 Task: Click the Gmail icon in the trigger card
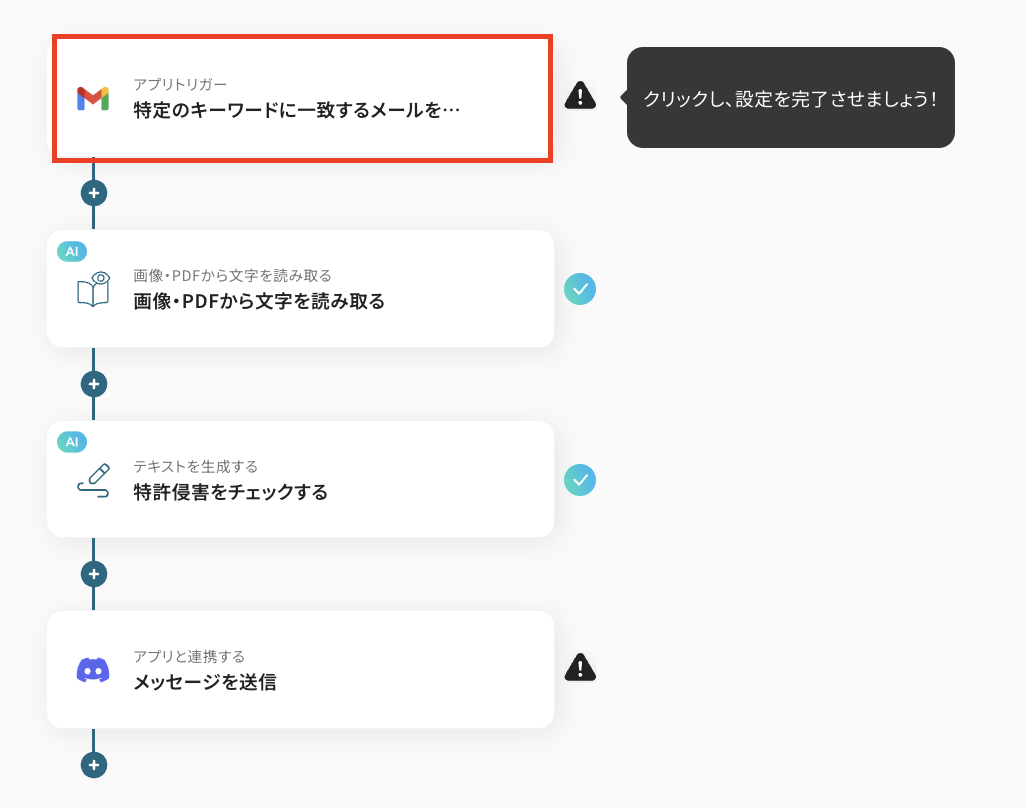[93, 98]
